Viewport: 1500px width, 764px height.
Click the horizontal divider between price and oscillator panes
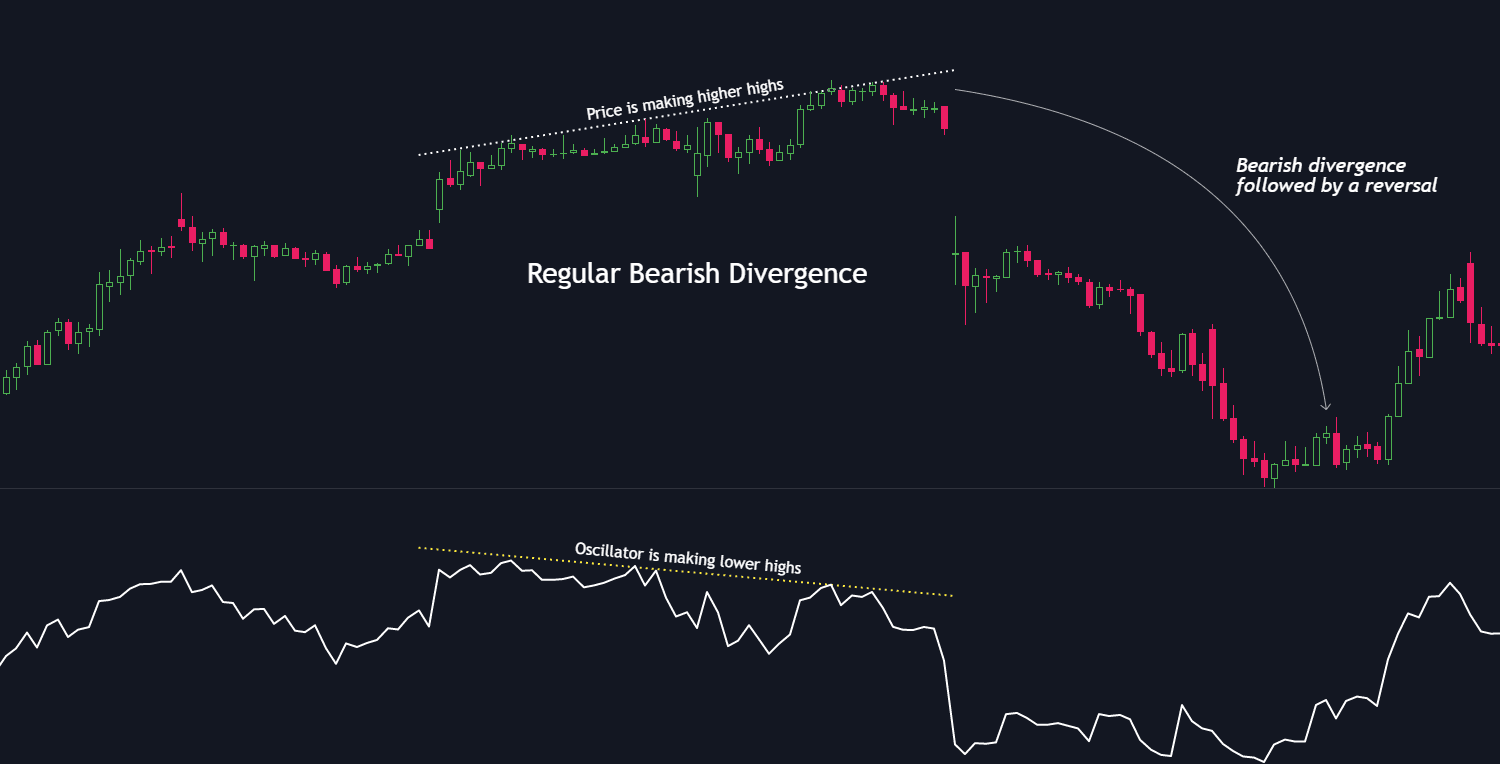click(750, 488)
